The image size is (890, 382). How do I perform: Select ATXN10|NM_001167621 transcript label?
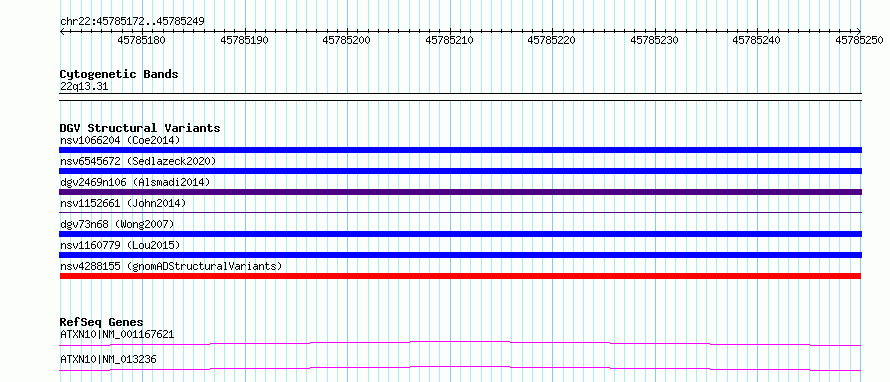[x=117, y=334]
